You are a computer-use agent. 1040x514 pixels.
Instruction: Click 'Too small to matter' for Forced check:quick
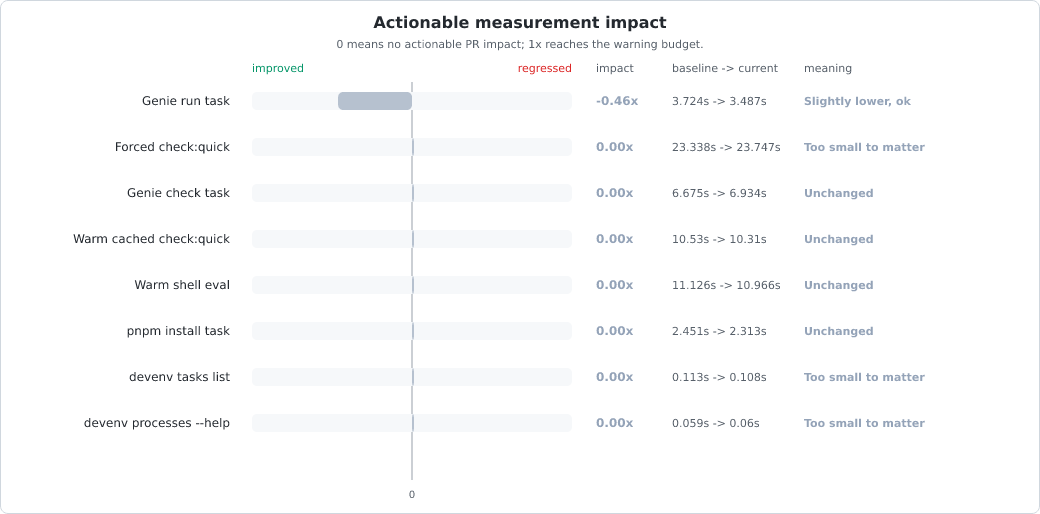(x=864, y=147)
